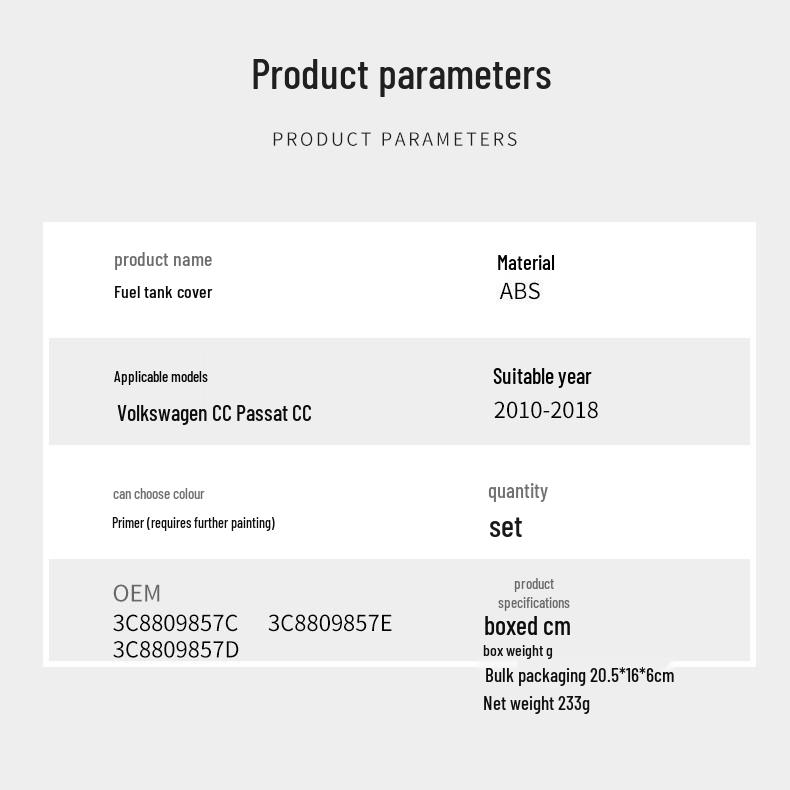Select OEM number 3C8809857C
Image resolution: width=790 pixels, height=790 pixels.
(x=175, y=623)
